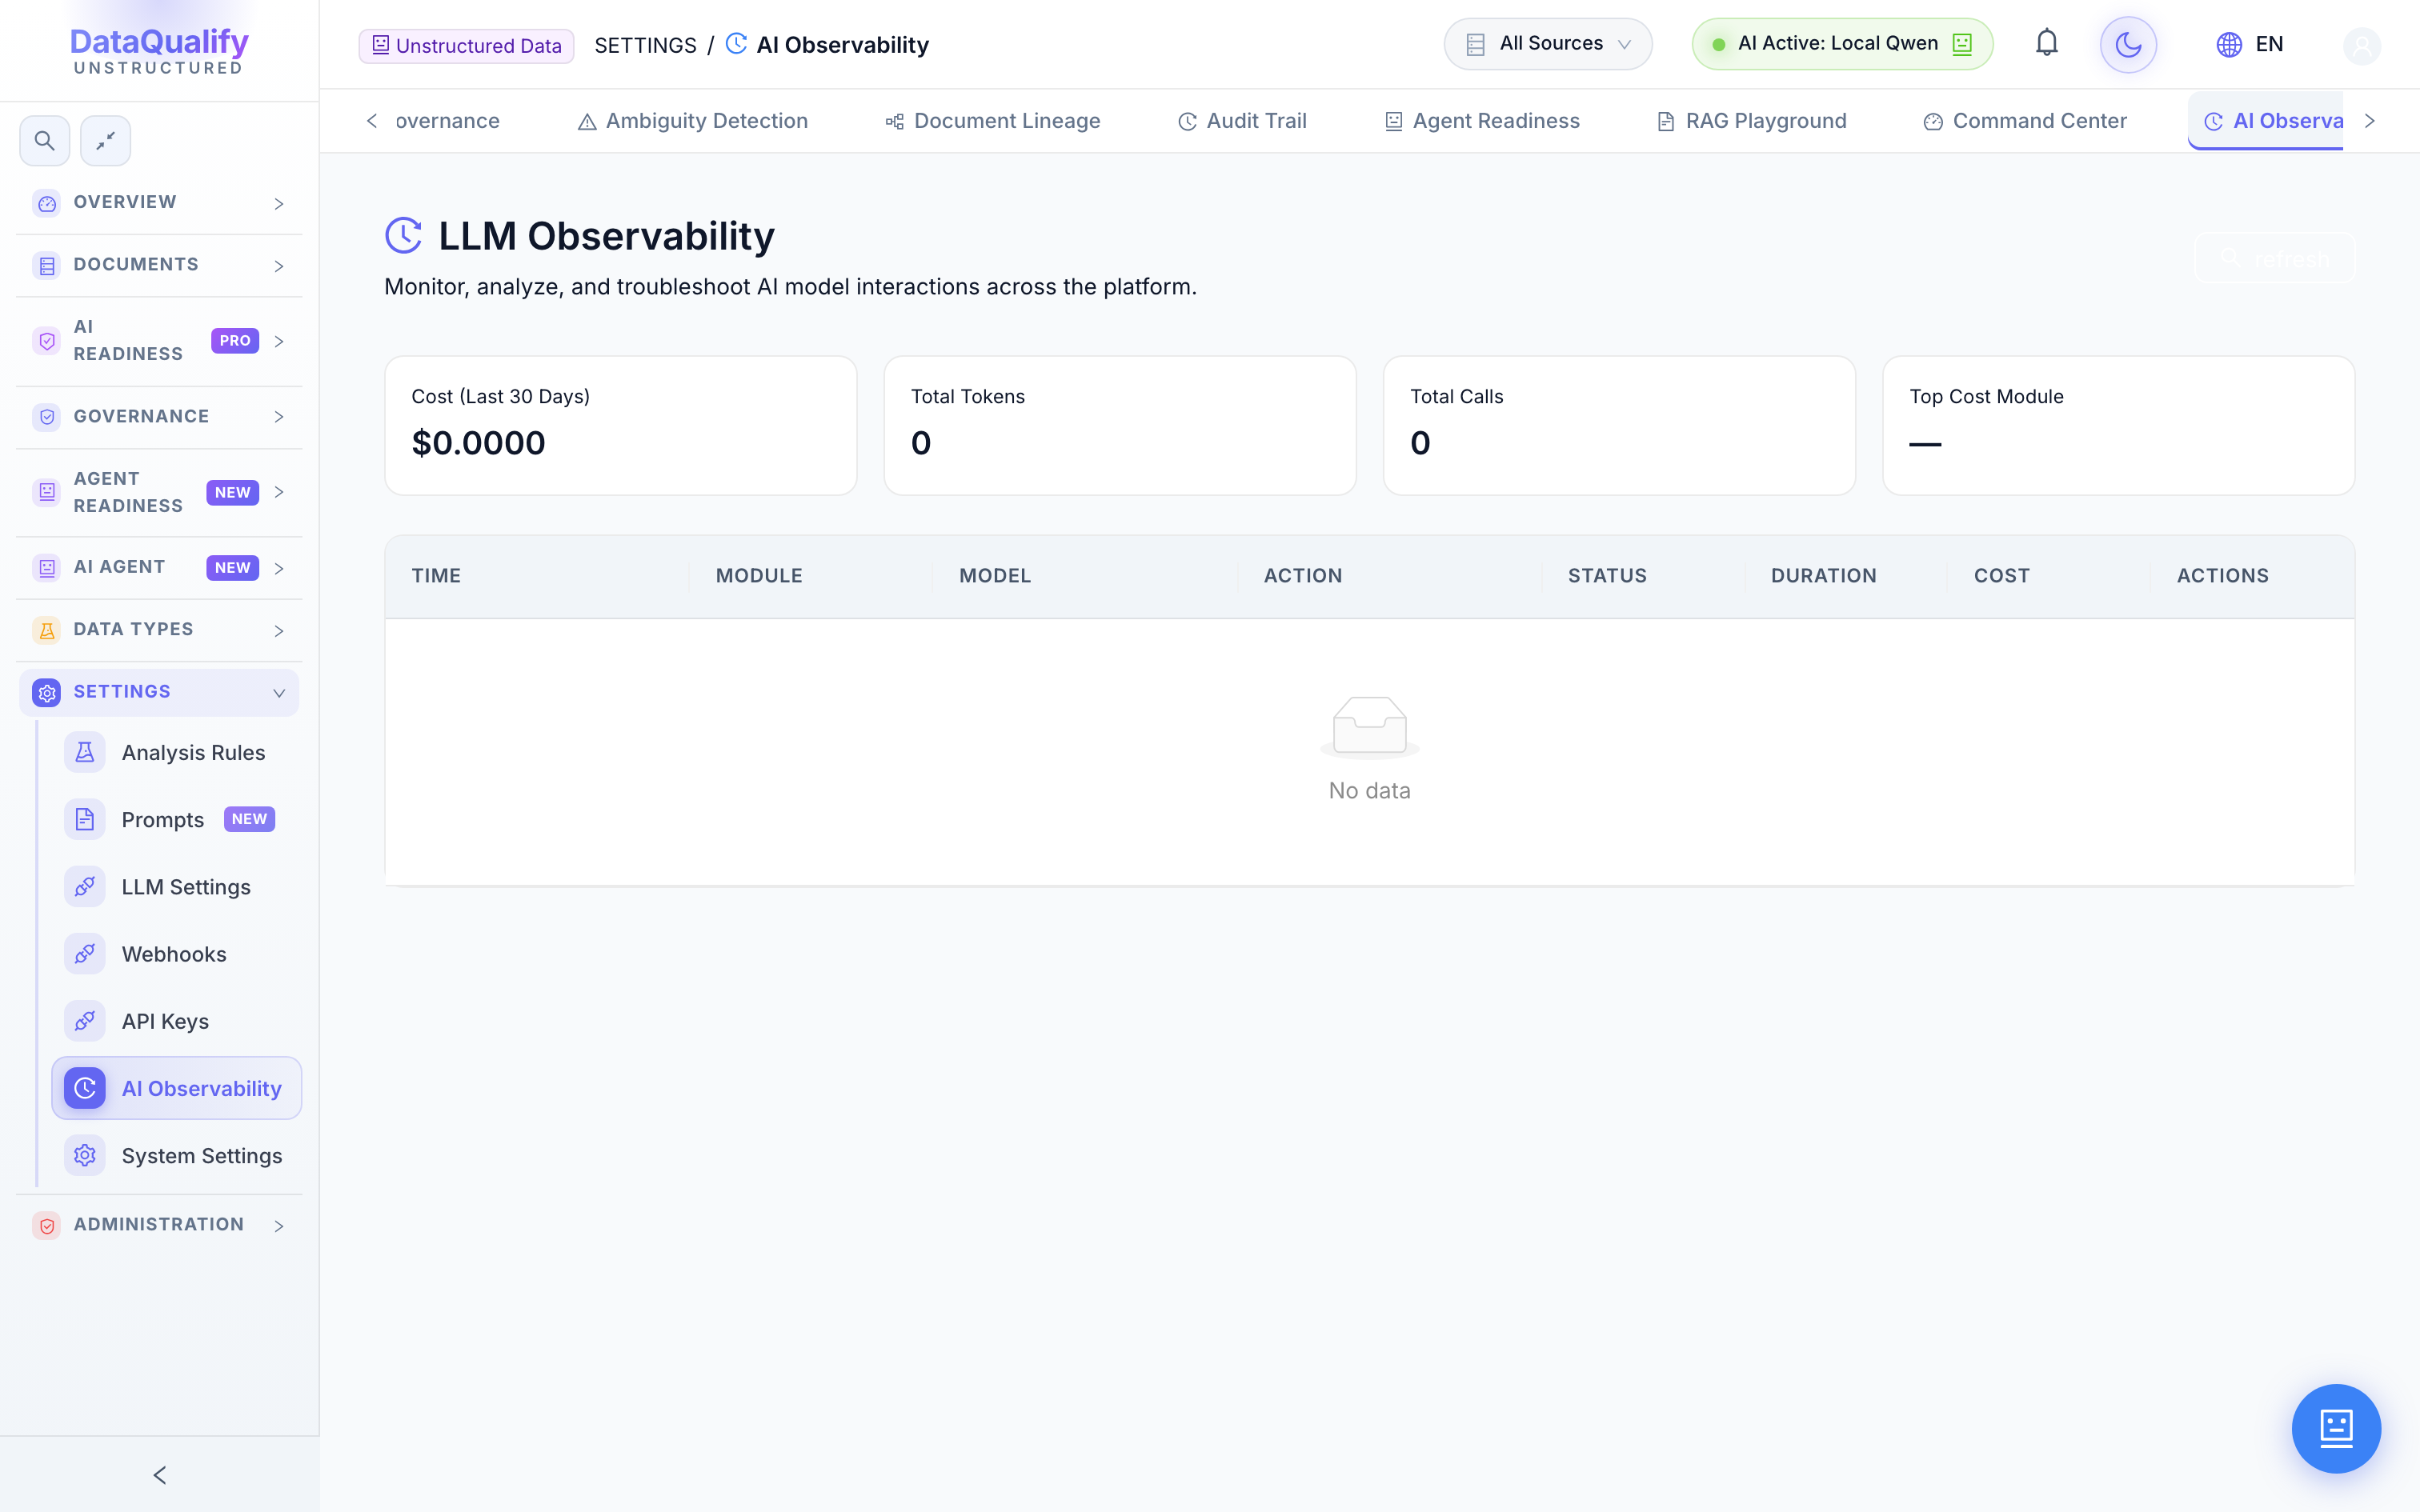
Task: Switch to RAG Playground tab
Action: click(x=1751, y=121)
